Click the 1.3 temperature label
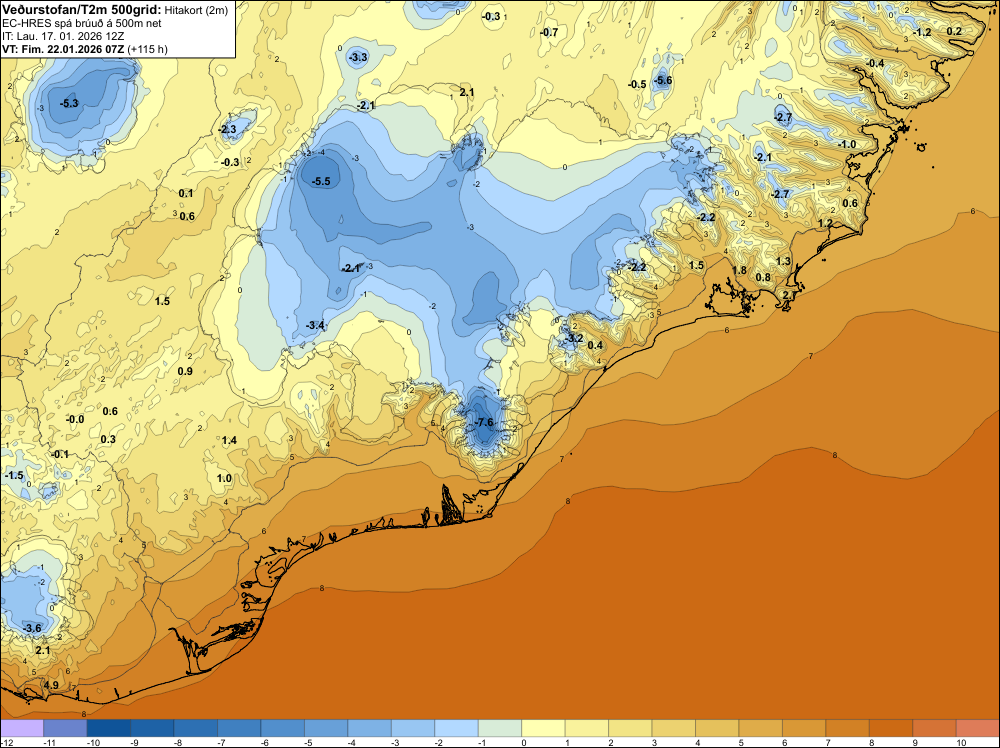Viewport: 1000px width, 748px height. pyautogui.click(x=783, y=261)
